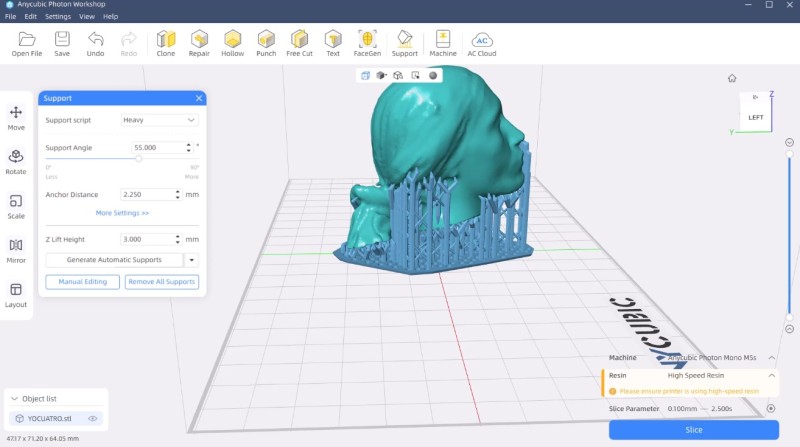
Task: Click the selection box view icon
Action: [415, 76]
